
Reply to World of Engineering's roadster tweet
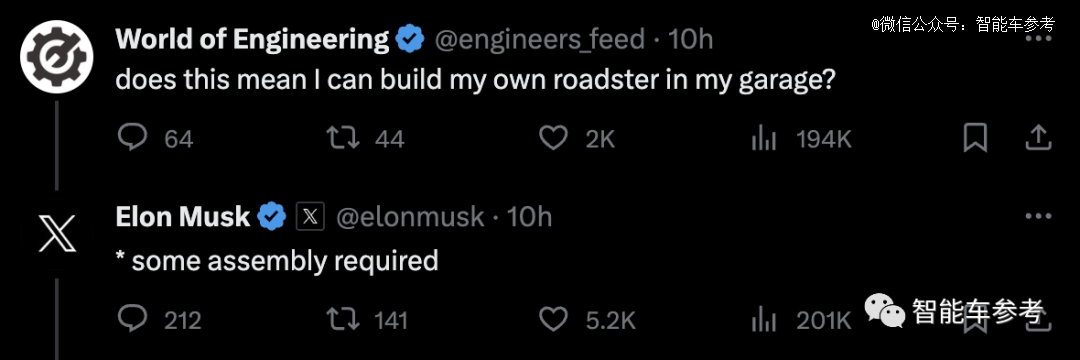(x=132, y=138)
